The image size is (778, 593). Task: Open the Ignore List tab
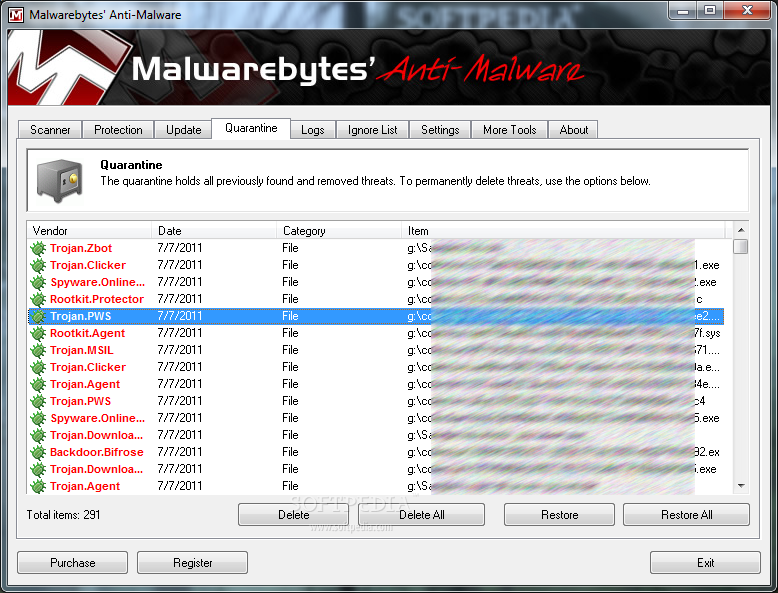373,130
